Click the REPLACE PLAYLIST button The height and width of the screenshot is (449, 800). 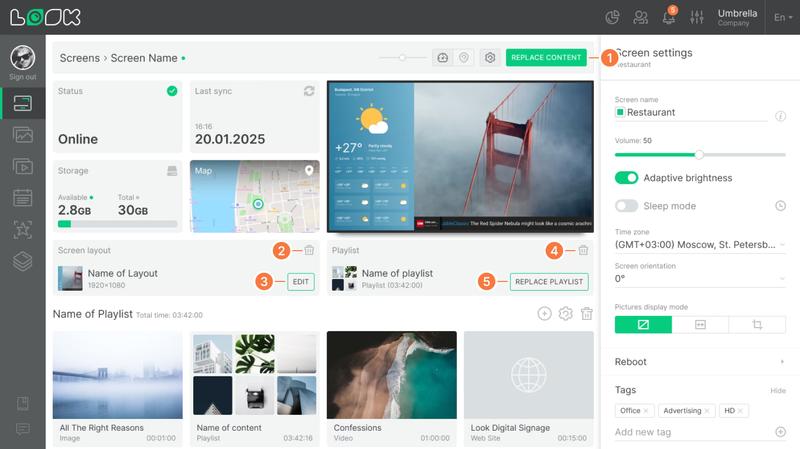tap(549, 282)
